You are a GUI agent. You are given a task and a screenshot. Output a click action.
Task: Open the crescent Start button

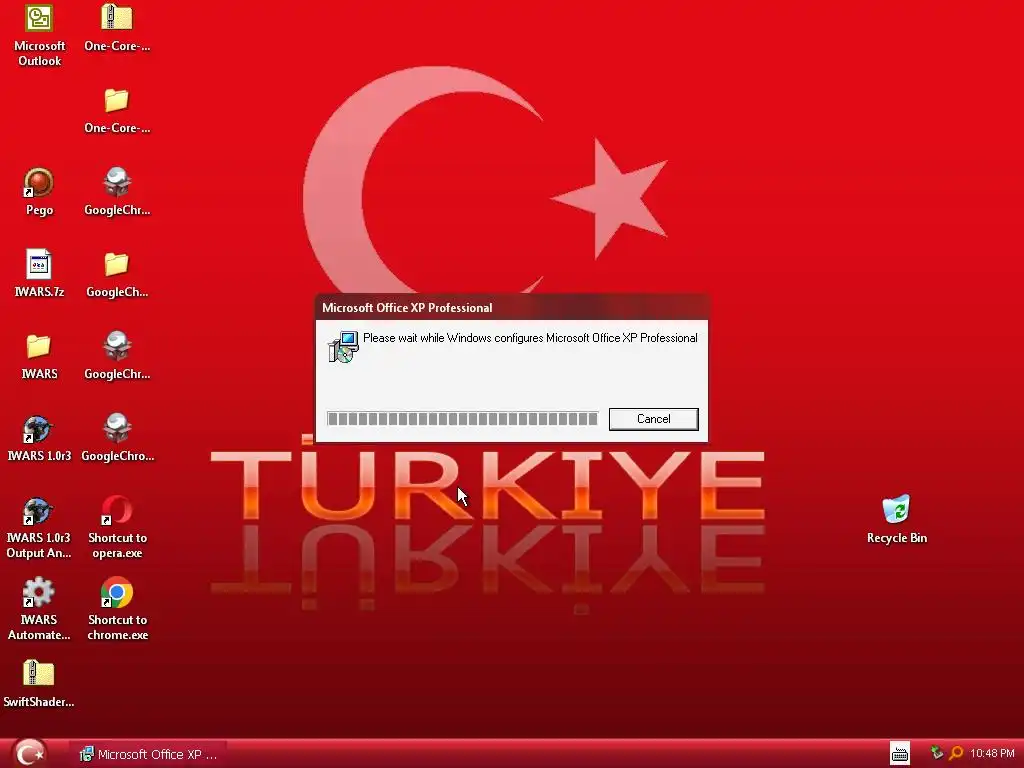29,753
